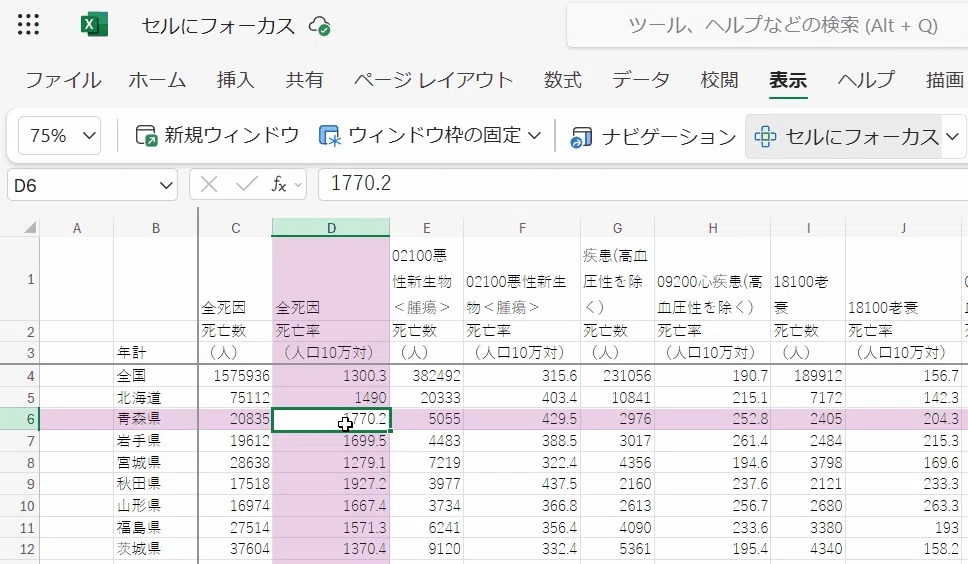
Task: Click the select-all corner triangle
Action: point(30,228)
